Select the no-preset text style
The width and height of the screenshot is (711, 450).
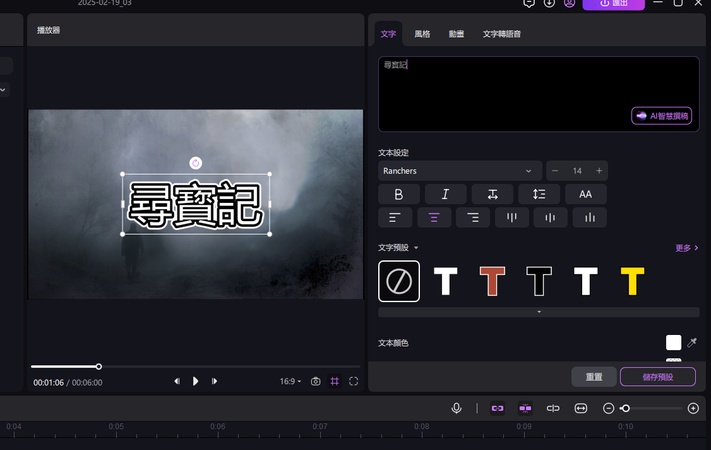point(399,281)
